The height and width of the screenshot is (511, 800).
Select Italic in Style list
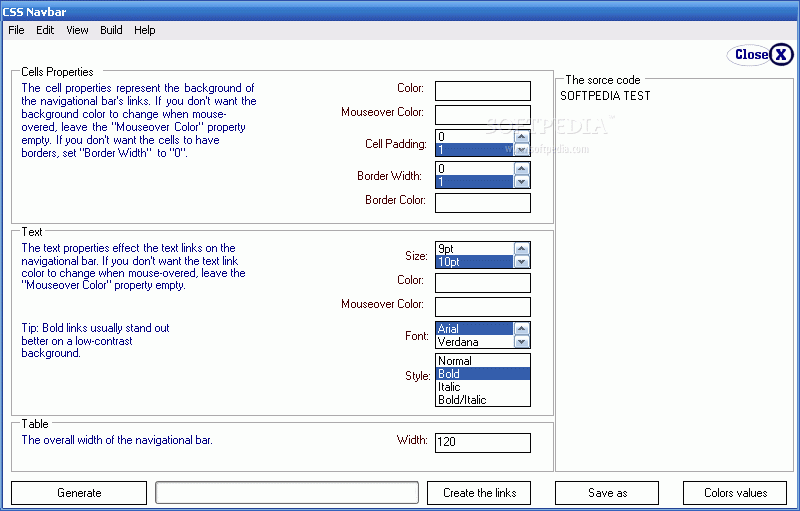(483, 387)
